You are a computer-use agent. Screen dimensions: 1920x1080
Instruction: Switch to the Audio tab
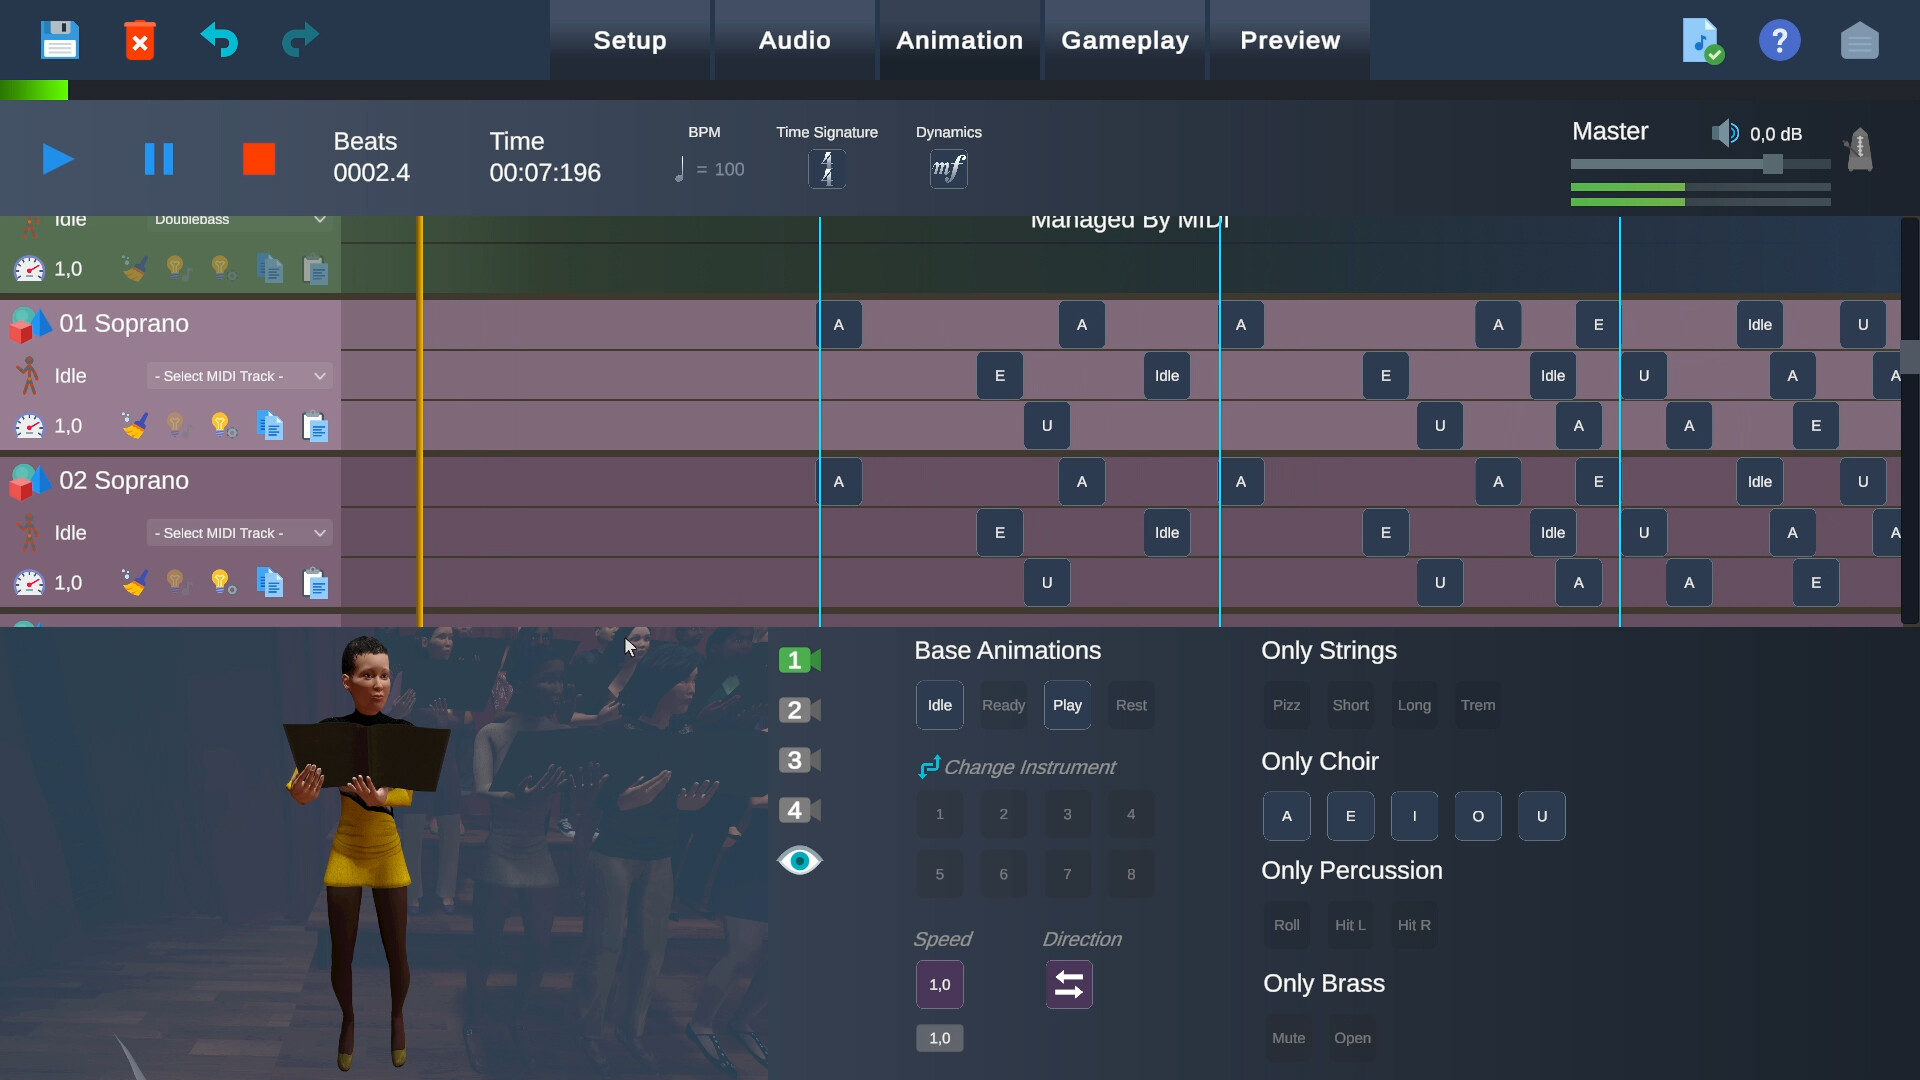(x=793, y=40)
